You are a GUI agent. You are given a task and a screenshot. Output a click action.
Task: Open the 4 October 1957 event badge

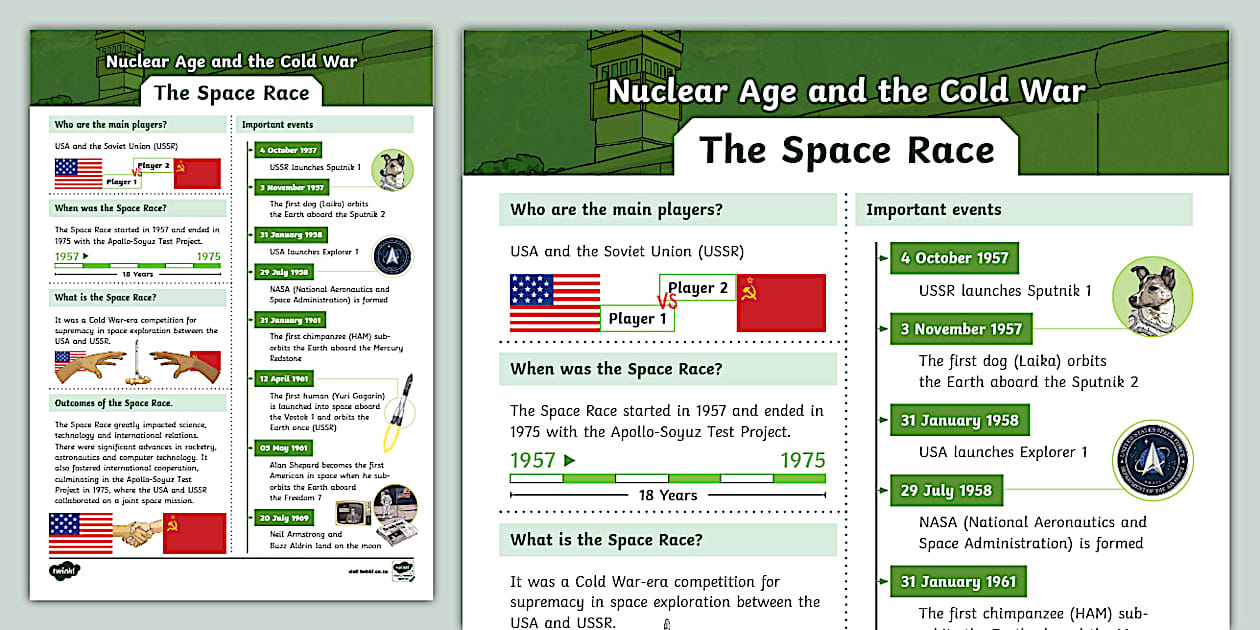tap(953, 258)
